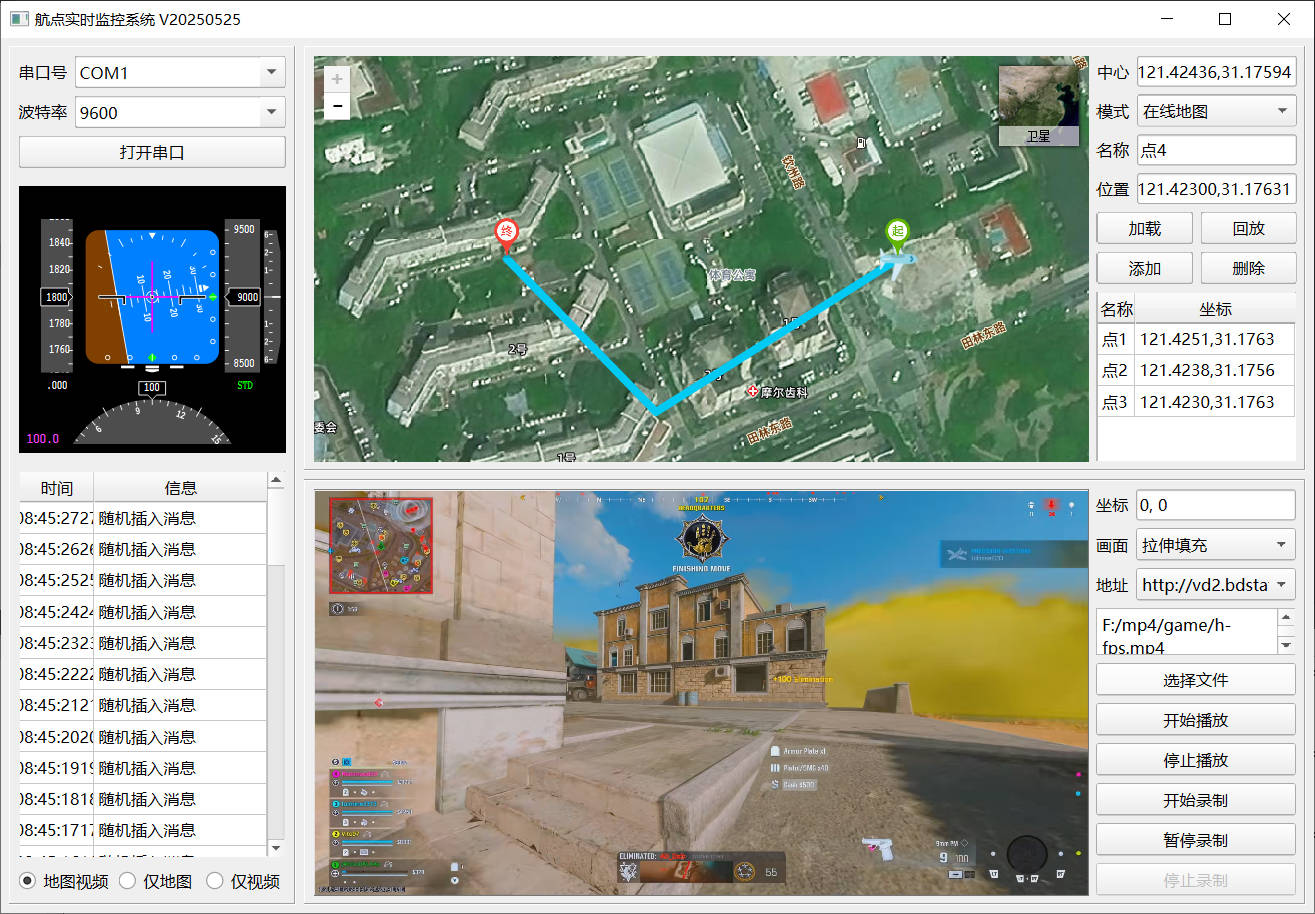Select 仅视频 display mode
The image size is (1315, 914).
(x=243, y=881)
